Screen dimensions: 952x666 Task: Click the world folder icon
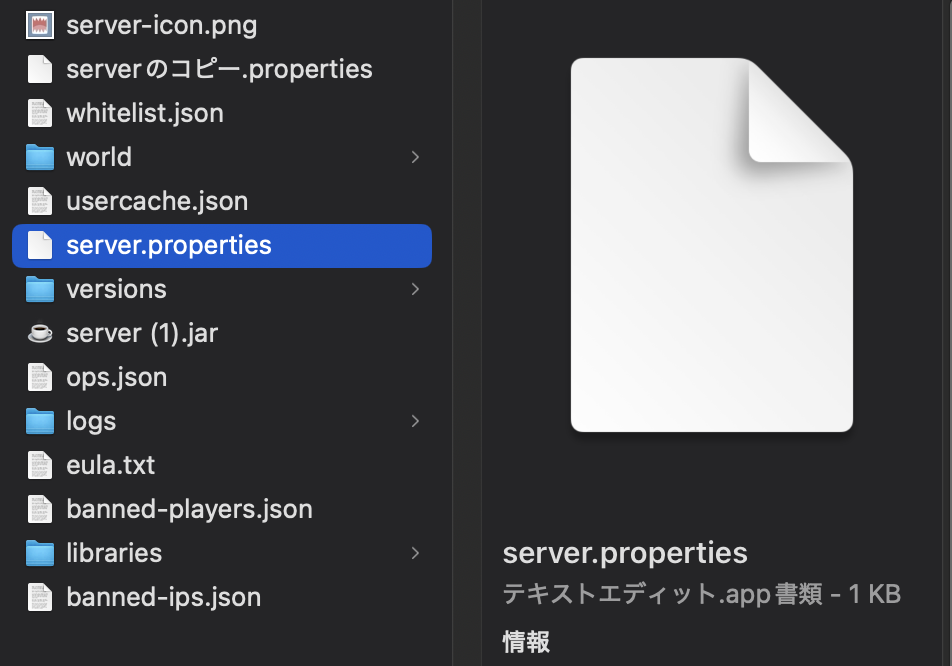(39, 157)
